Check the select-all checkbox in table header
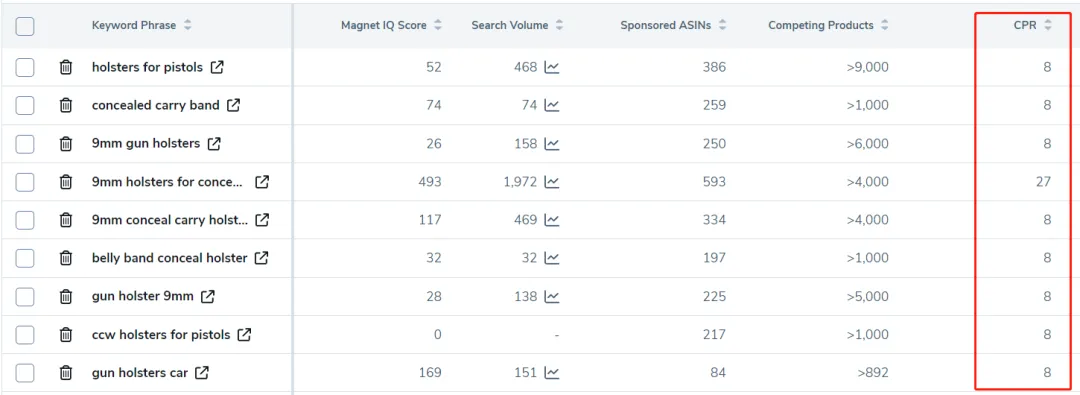This screenshot has width=1080, height=395. pyautogui.click(x=25, y=26)
